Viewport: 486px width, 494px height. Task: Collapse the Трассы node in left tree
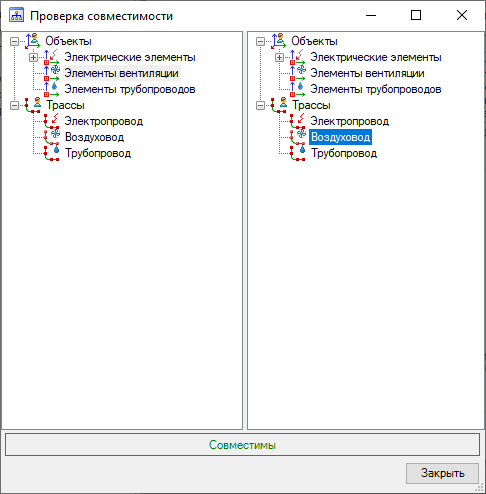(14, 105)
